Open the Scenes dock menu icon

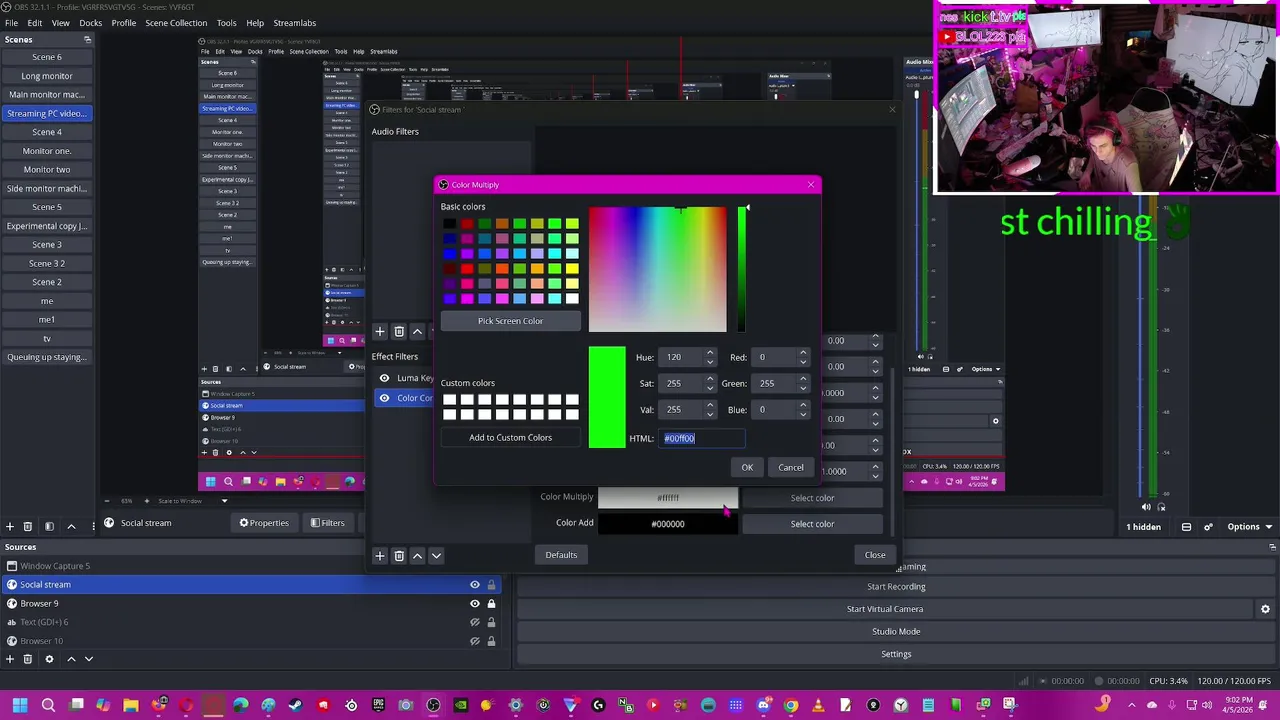pos(87,40)
